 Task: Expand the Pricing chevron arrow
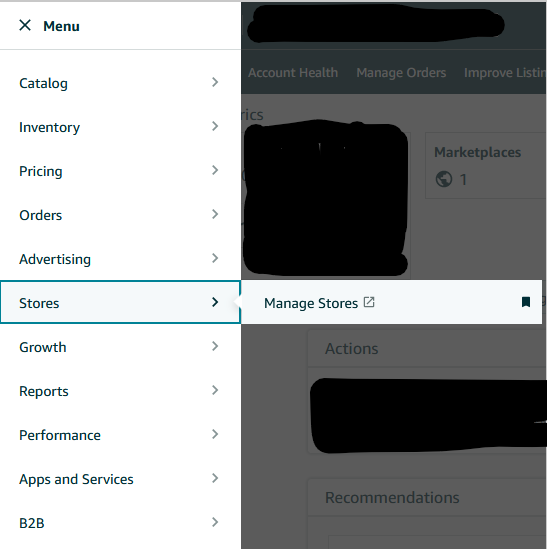[x=215, y=170]
